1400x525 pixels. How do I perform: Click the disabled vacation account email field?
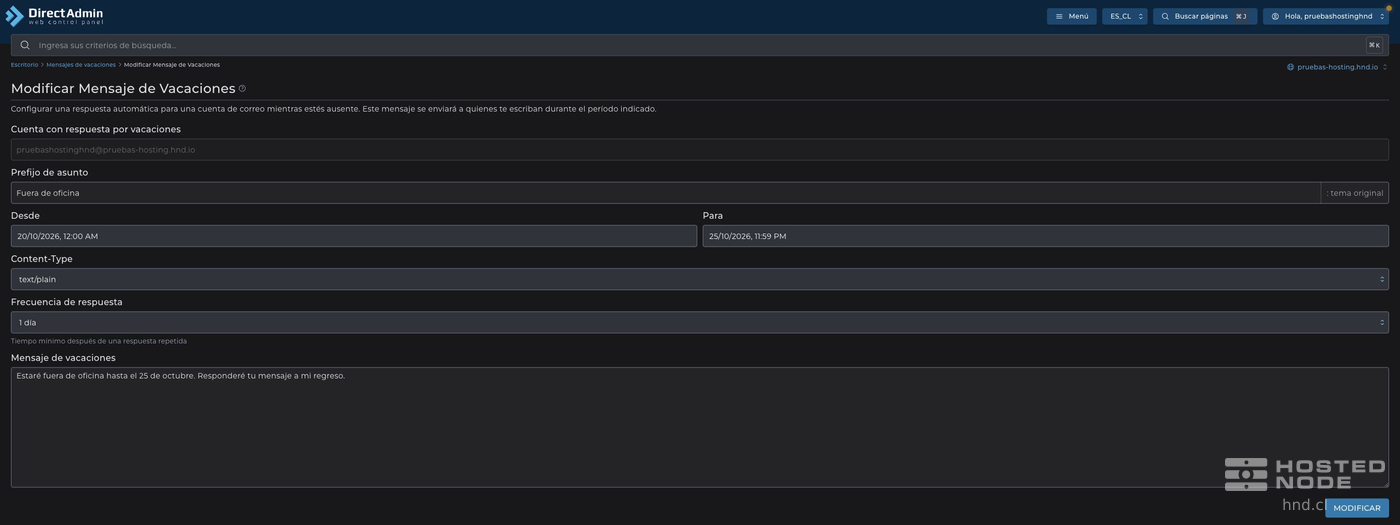[x=699, y=150]
